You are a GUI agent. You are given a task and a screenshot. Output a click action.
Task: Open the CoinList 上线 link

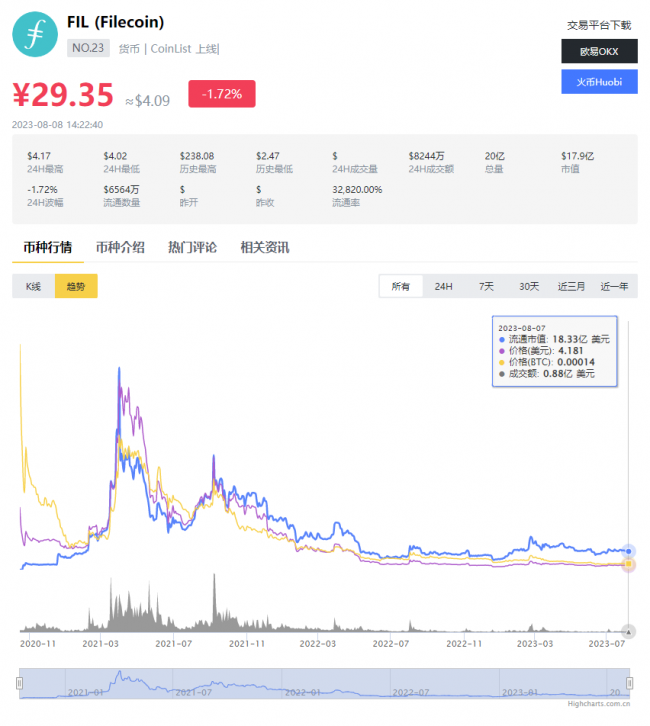pyautogui.click(x=184, y=49)
